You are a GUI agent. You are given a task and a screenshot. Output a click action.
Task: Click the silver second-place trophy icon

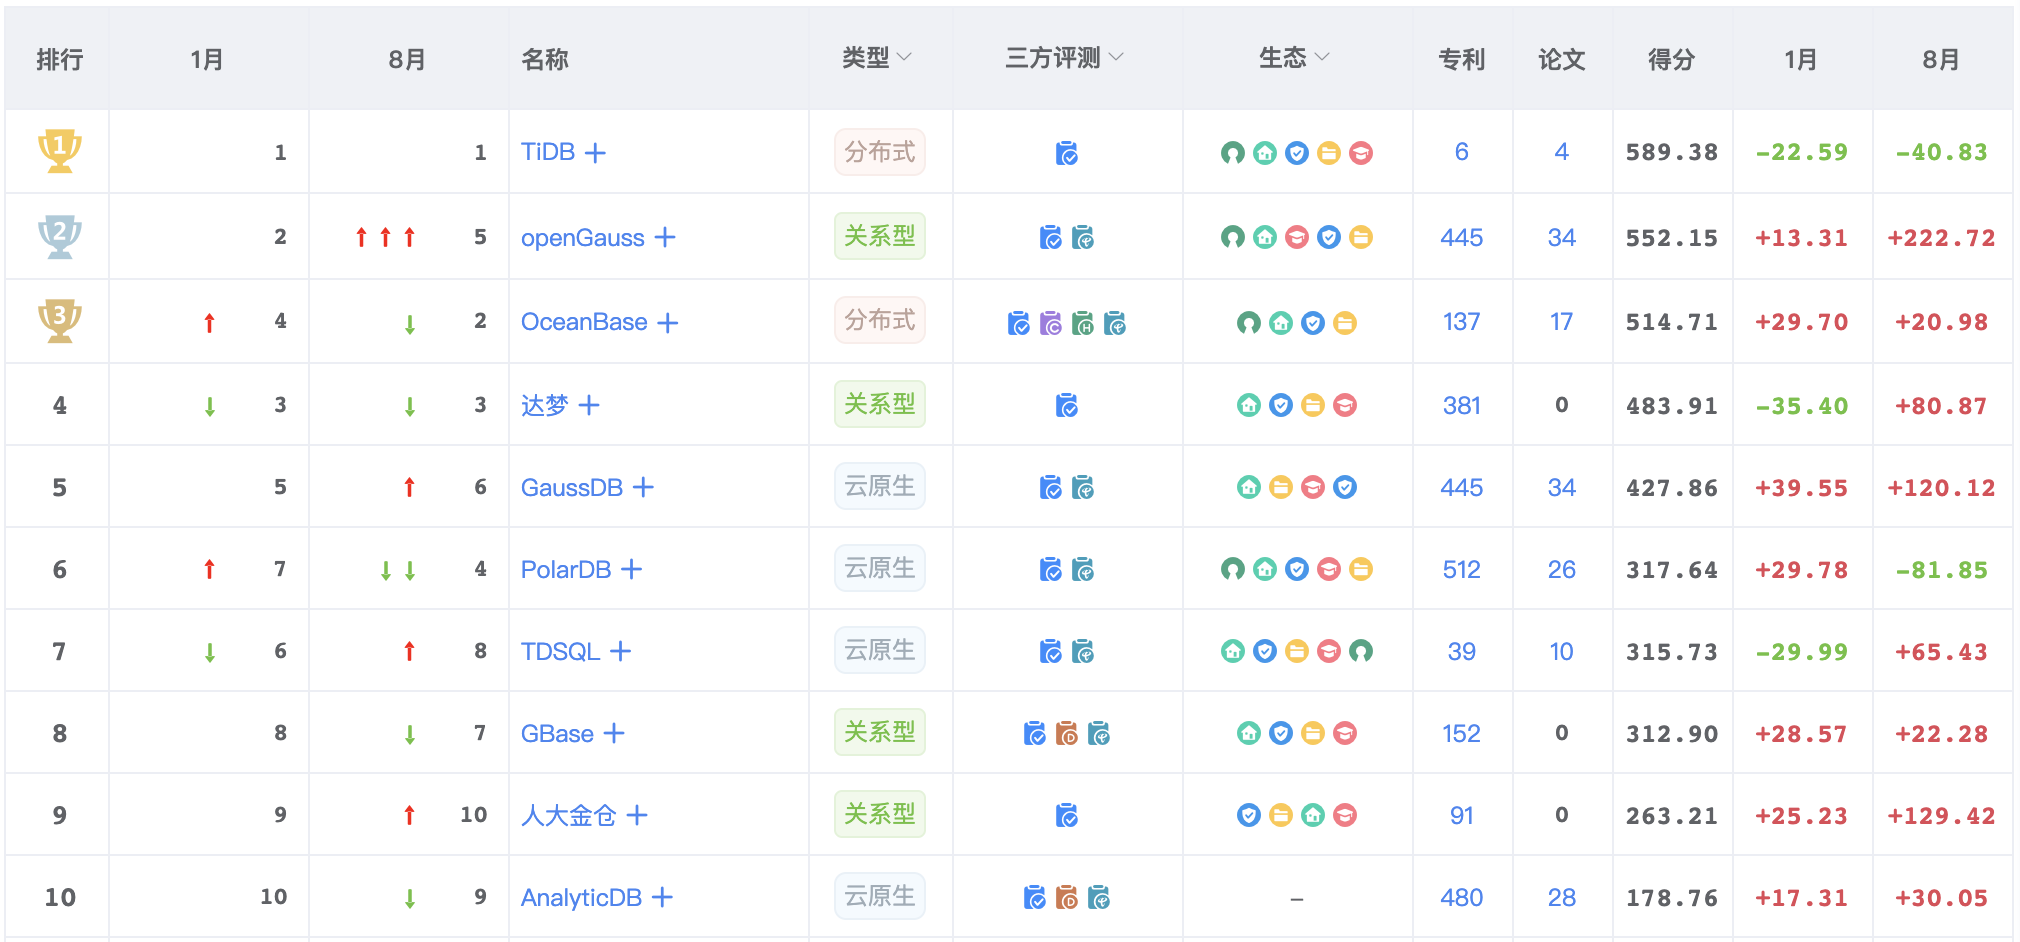click(59, 237)
